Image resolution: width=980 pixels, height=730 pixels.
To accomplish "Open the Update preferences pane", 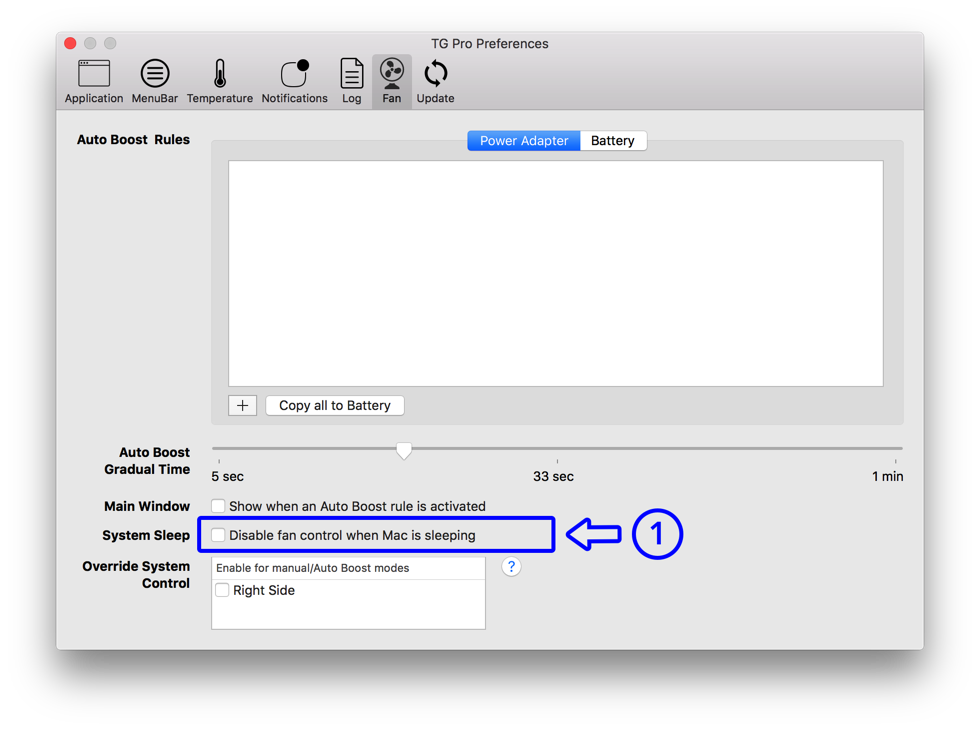I will pos(436,82).
